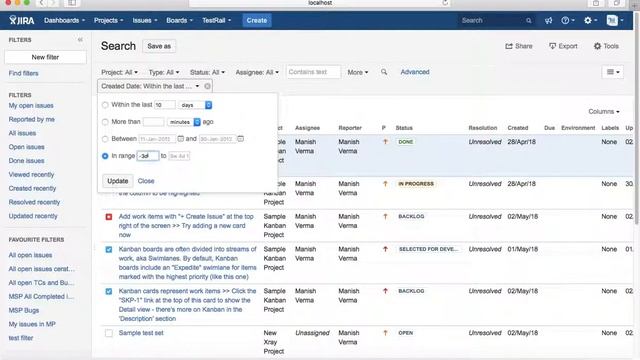640x360 pixels.
Task: Open 'Resolved recently' filter
Action: pyautogui.click(x=34, y=202)
